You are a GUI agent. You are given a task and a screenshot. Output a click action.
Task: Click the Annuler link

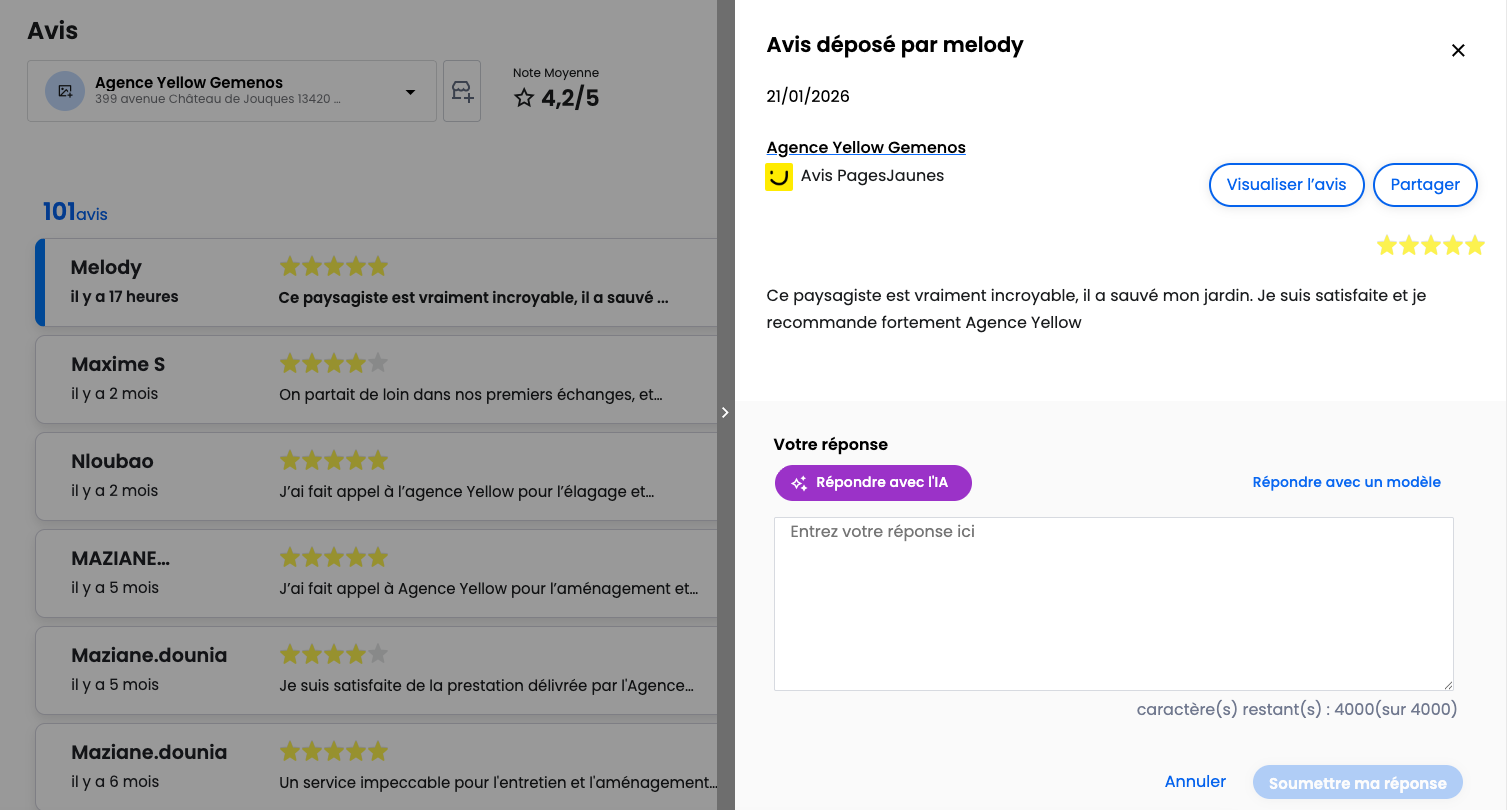pyautogui.click(x=1195, y=782)
